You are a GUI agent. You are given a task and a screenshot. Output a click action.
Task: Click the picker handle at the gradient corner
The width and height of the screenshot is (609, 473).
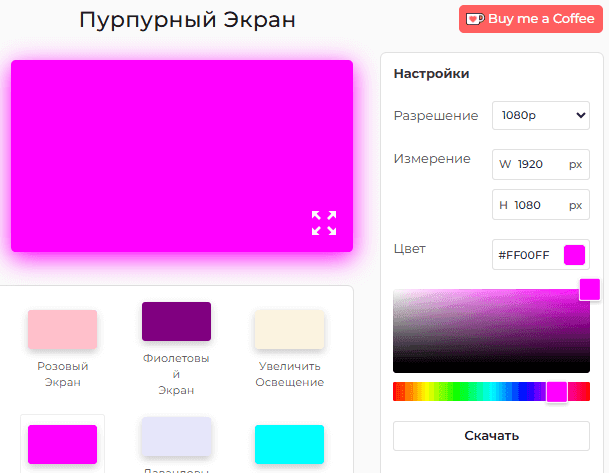(590, 290)
